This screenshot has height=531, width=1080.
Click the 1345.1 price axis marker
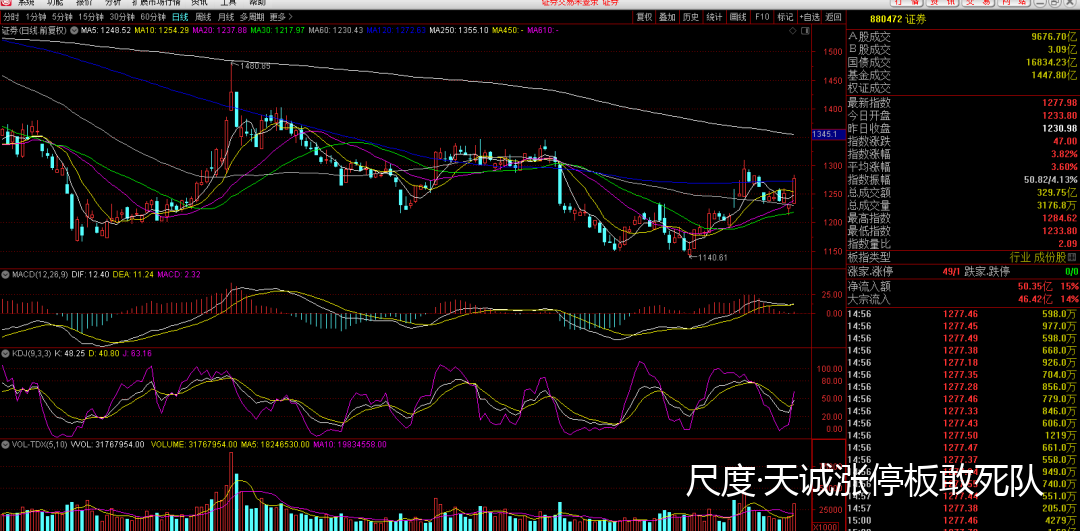825,134
